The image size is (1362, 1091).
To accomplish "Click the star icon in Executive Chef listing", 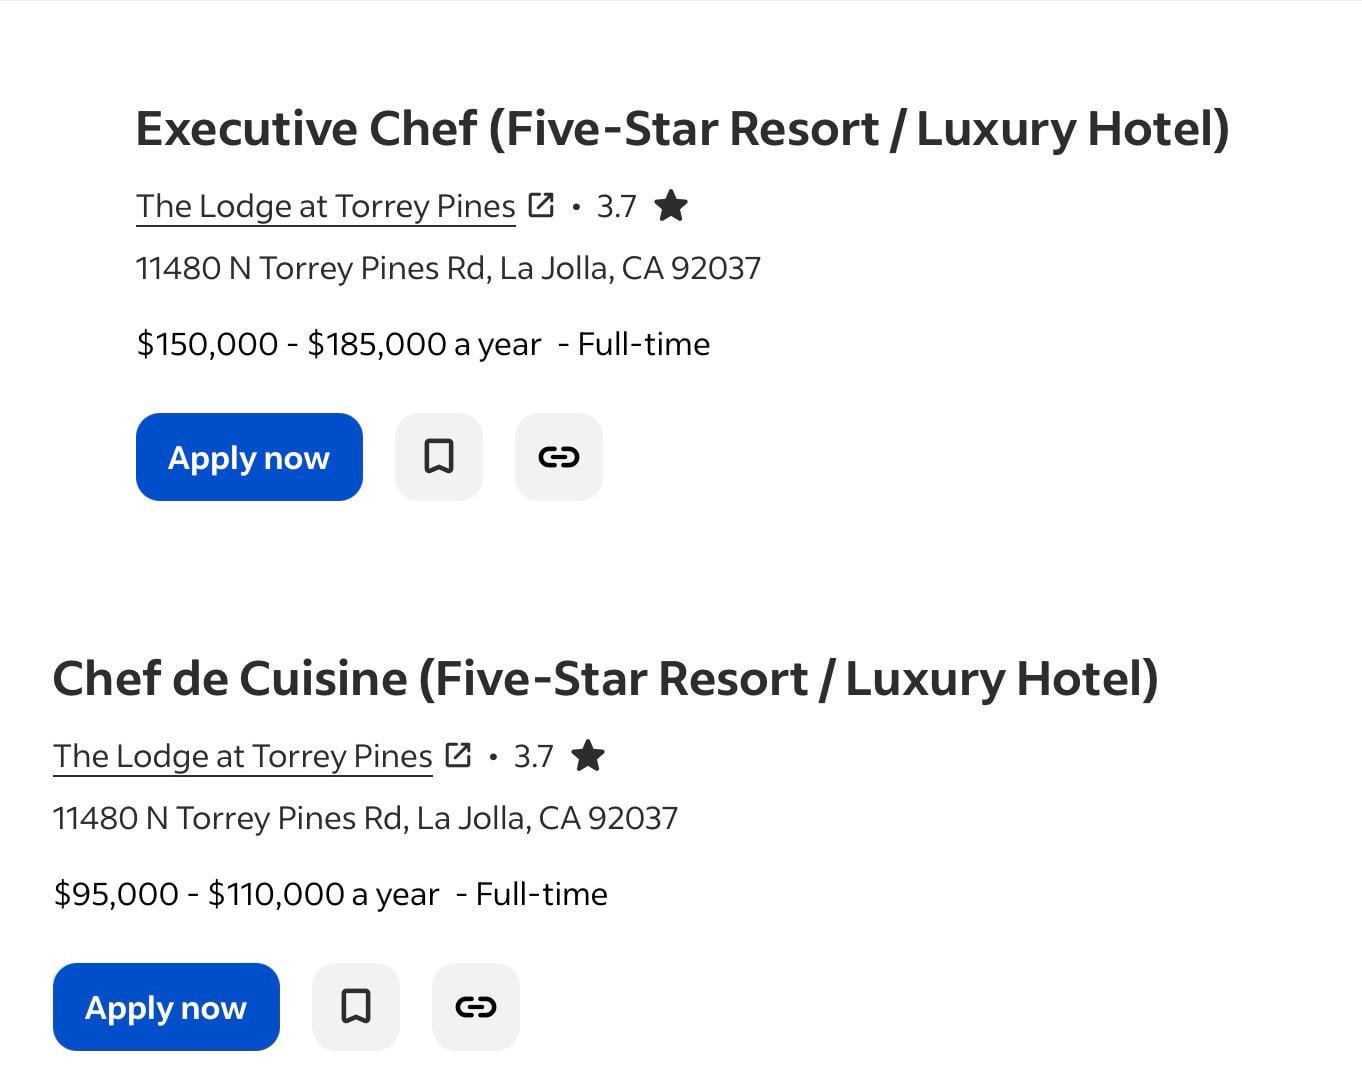I will (671, 206).
